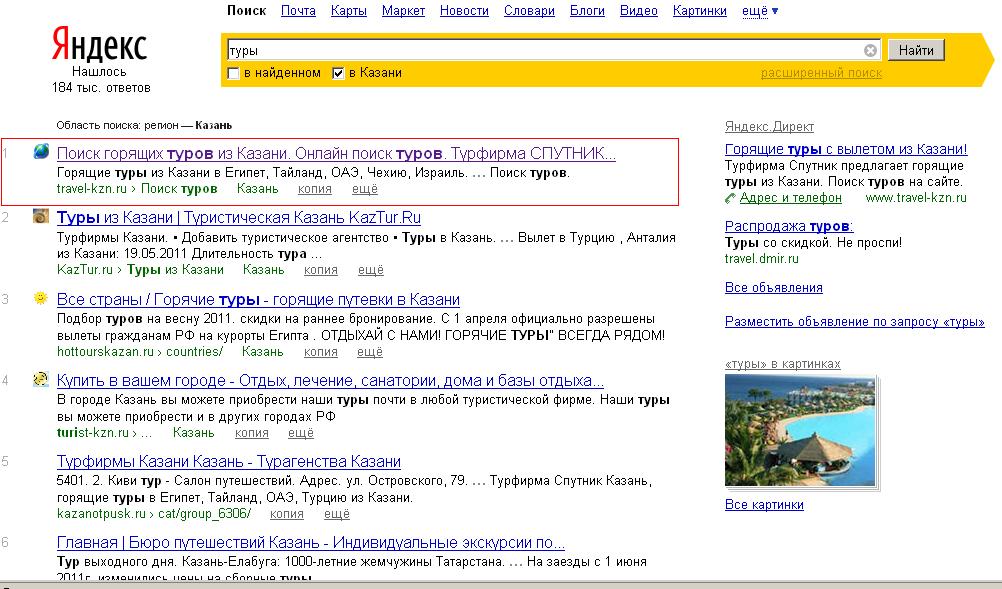Click the sun favicon of hottourskazan result

pos(40,299)
